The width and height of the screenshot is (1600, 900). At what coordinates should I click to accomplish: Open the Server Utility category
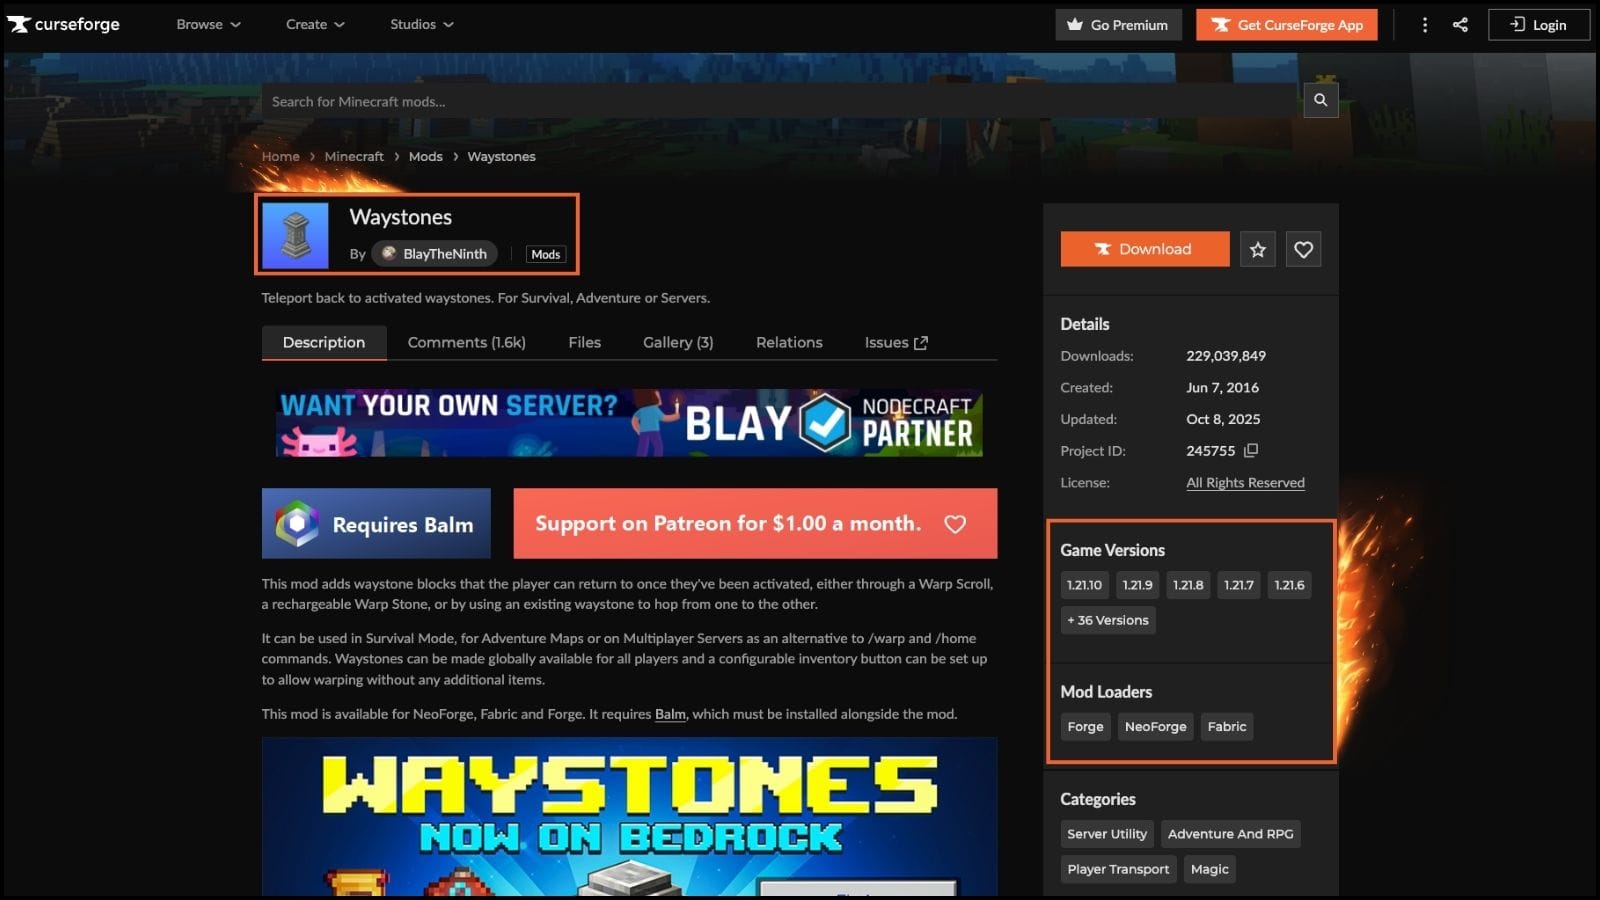click(1107, 834)
